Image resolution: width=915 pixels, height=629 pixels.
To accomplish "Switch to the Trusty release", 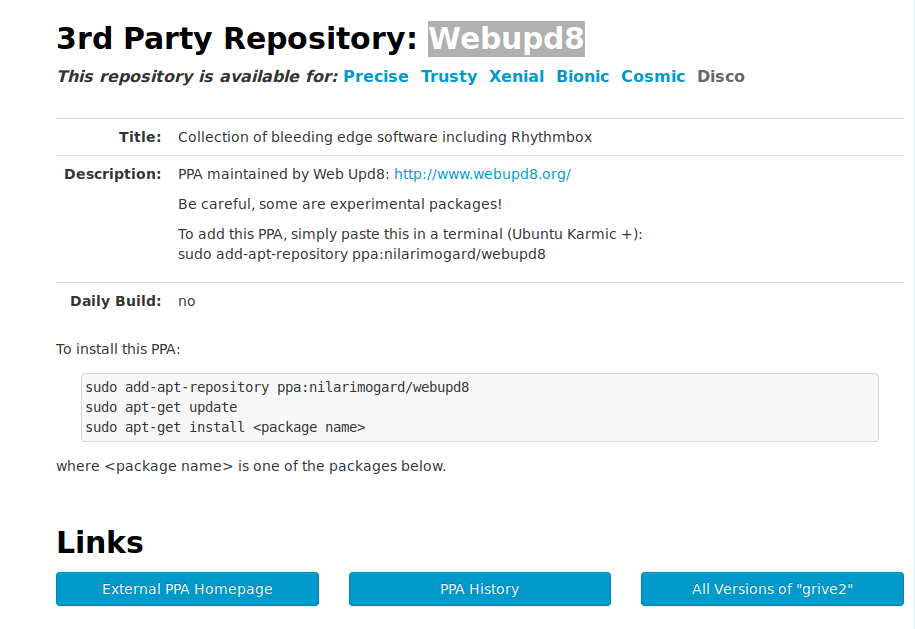I will (449, 76).
